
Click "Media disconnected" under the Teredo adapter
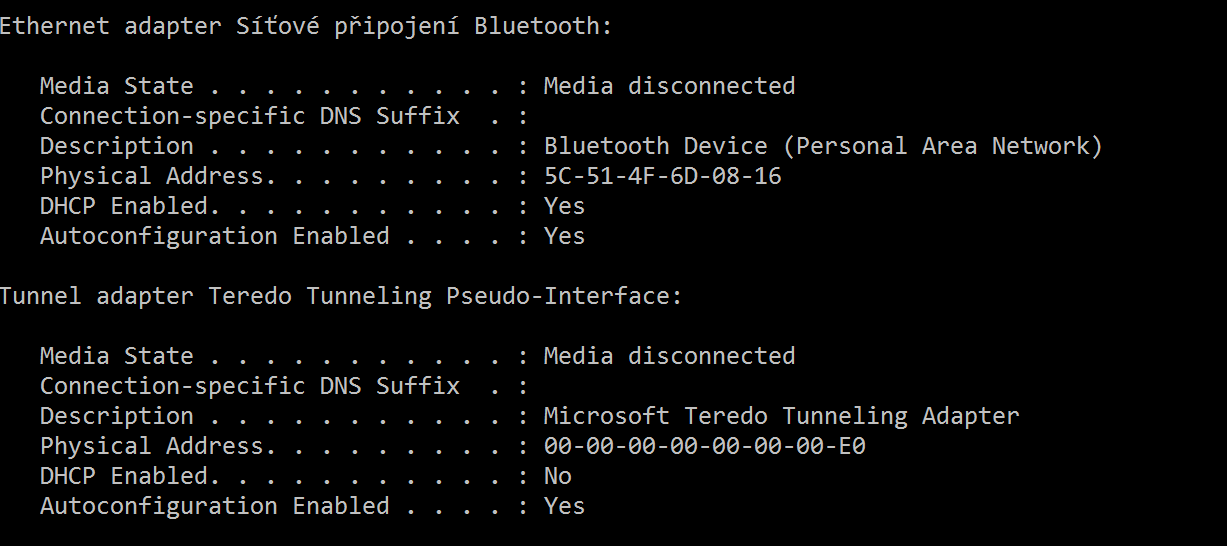point(669,357)
